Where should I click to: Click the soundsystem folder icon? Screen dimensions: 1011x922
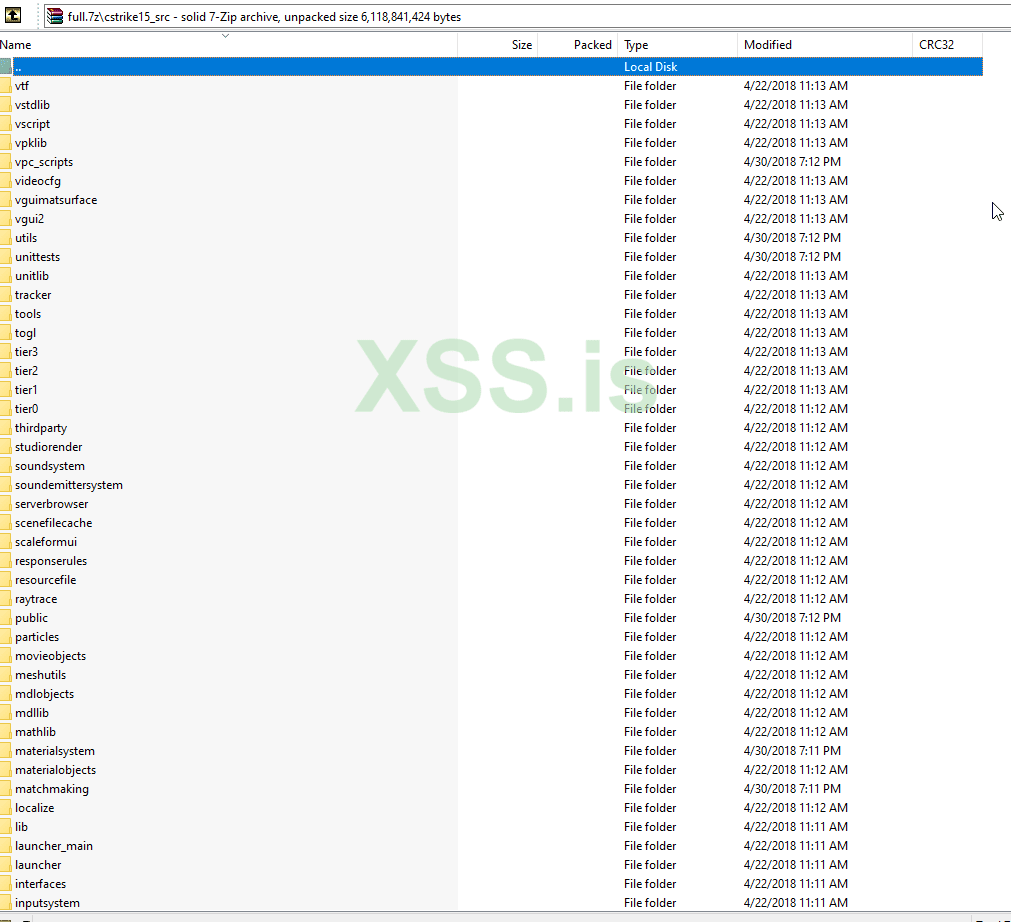pyautogui.click(x=6, y=466)
